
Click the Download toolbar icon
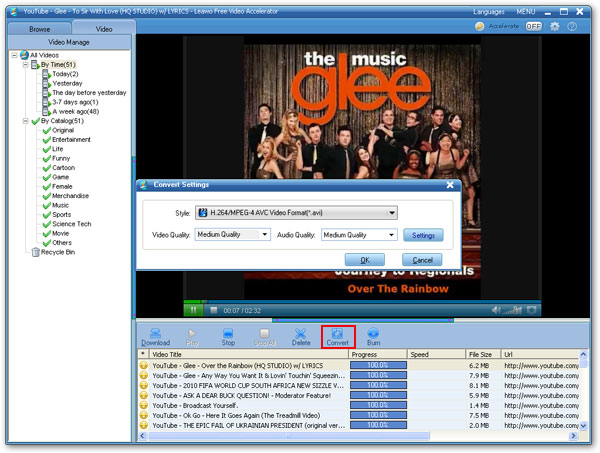click(155, 337)
